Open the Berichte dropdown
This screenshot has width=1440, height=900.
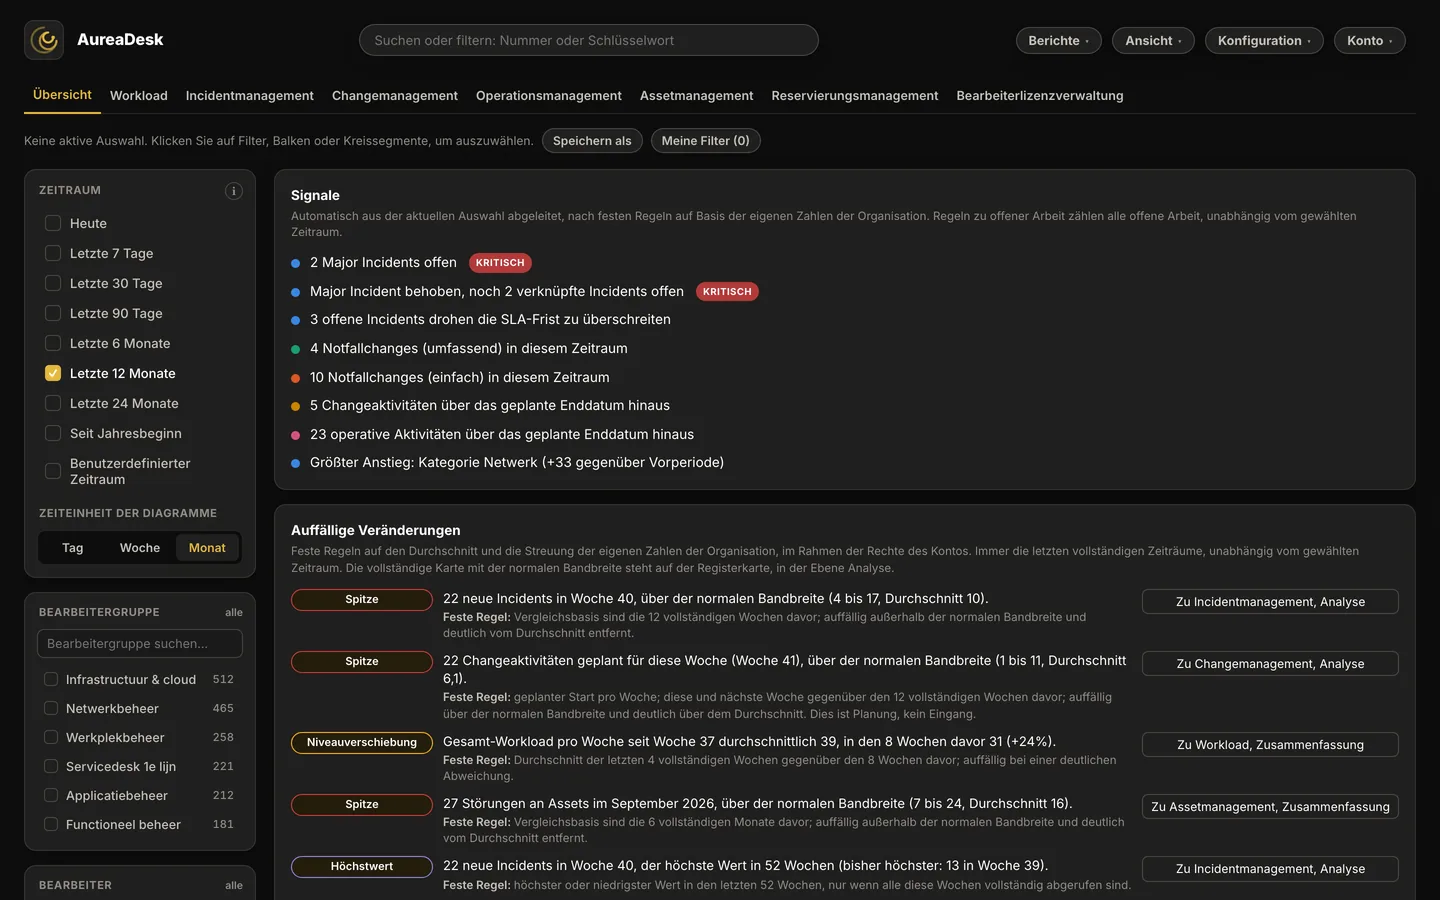click(x=1059, y=40)
